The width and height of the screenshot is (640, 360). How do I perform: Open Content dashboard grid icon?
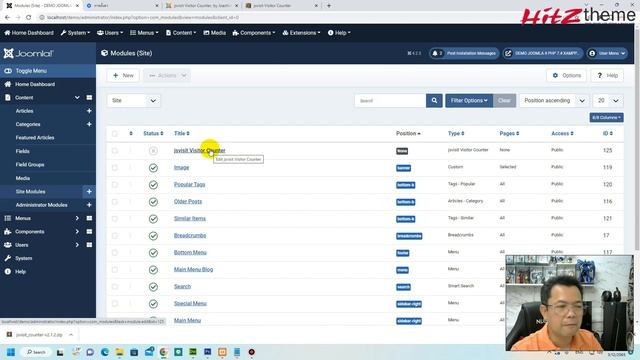(x=89, y=98)
